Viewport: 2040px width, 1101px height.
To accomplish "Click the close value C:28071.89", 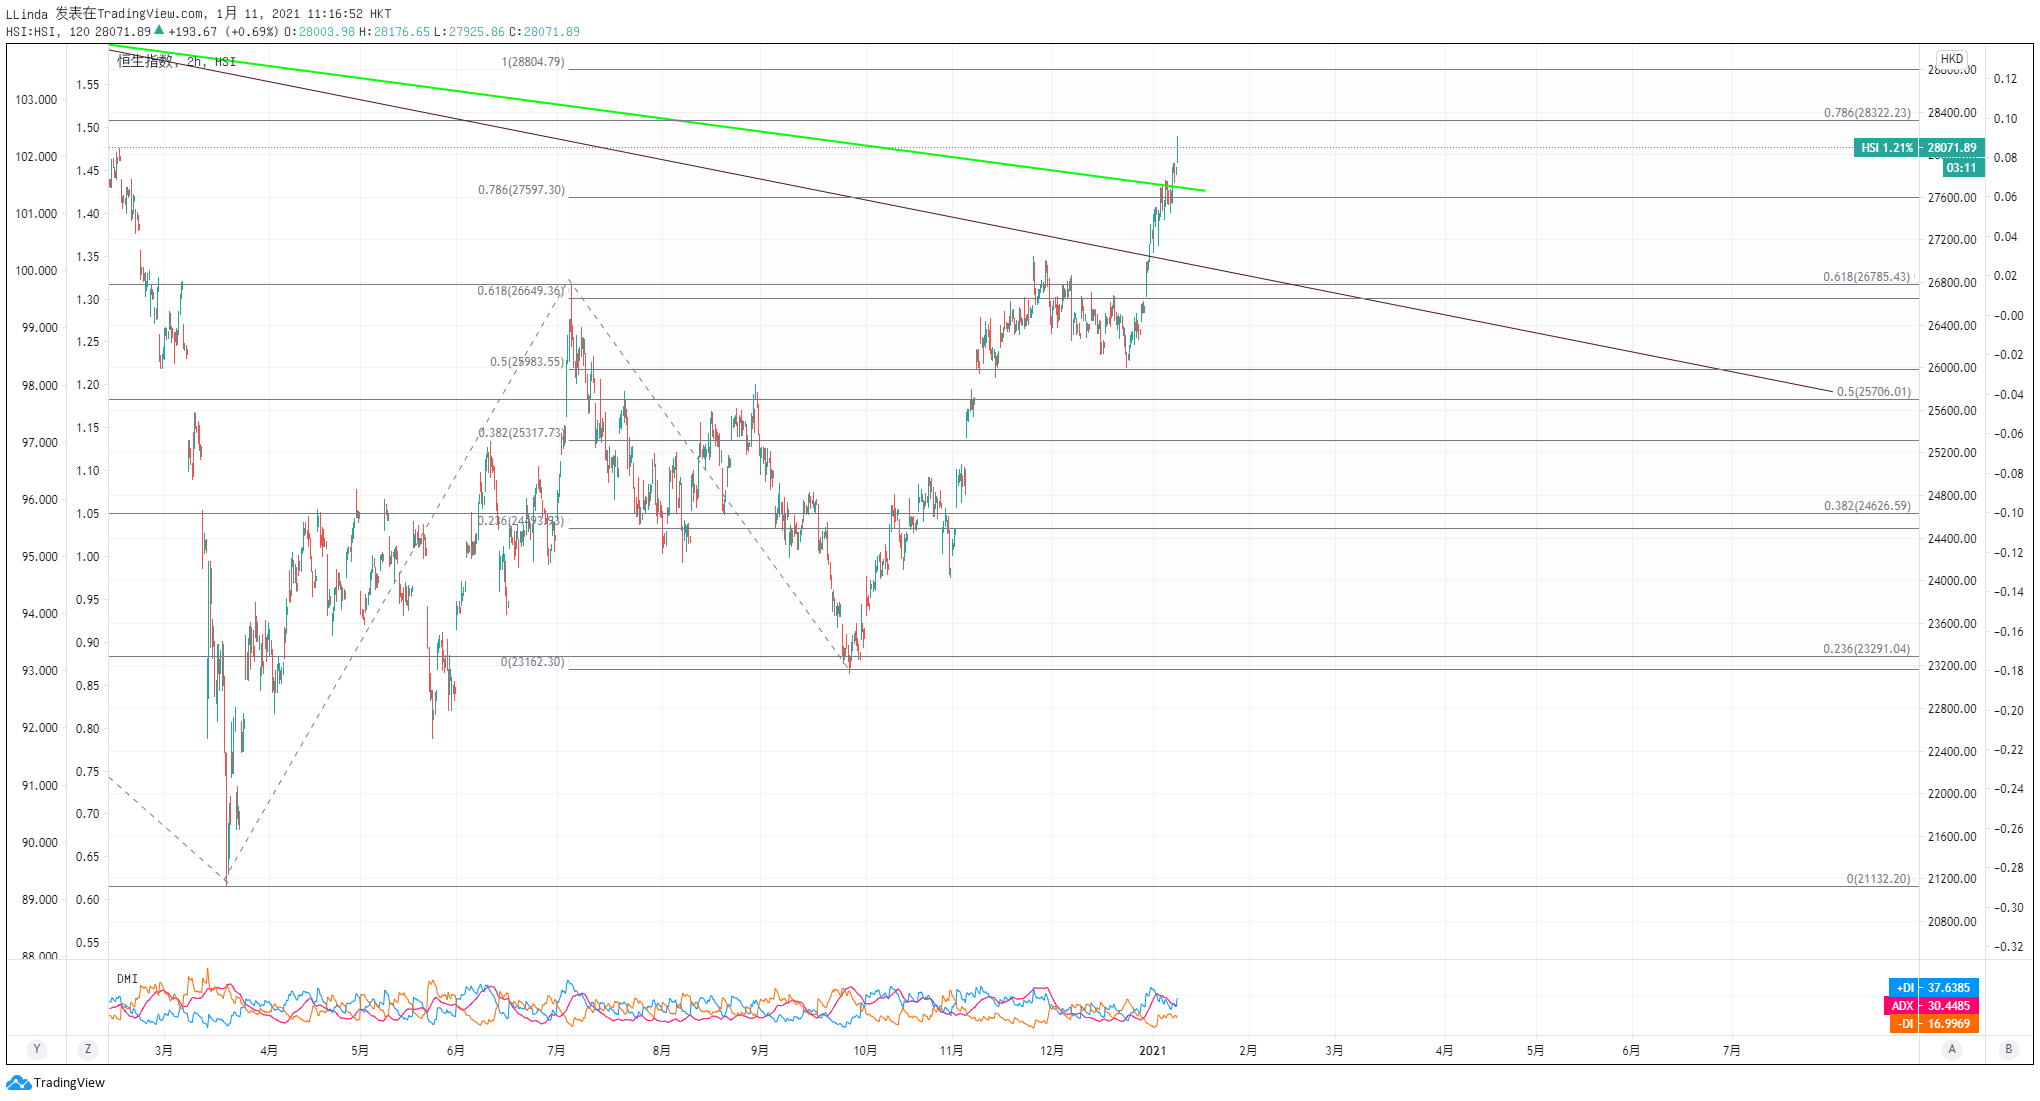I will point(544,32).
